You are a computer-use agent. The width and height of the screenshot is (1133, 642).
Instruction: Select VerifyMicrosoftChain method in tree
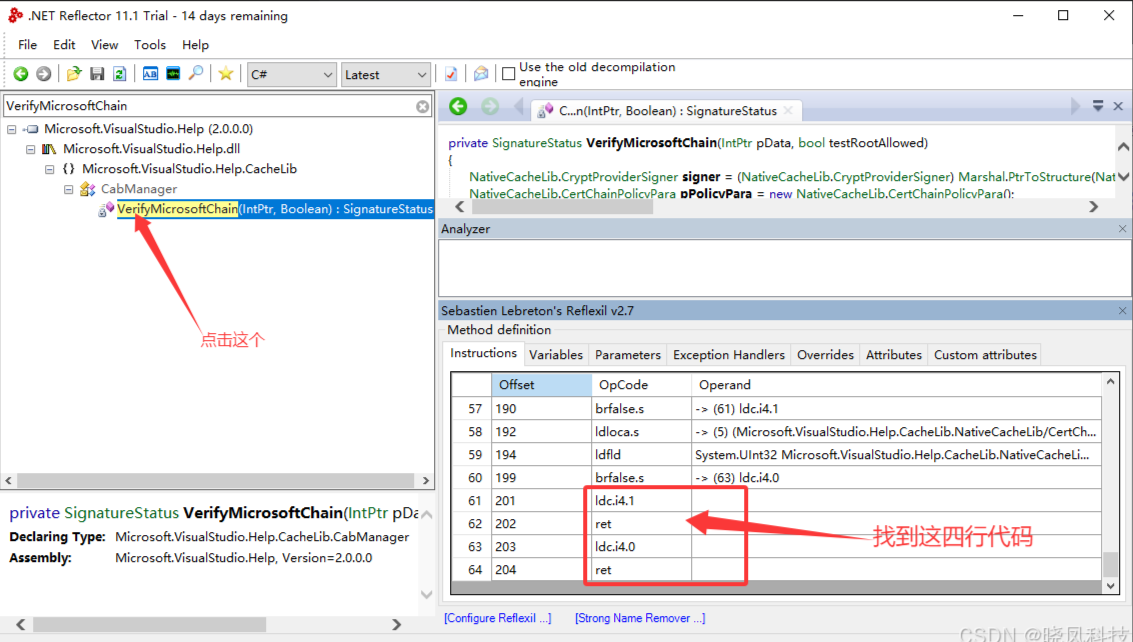(x=275, y=209)
